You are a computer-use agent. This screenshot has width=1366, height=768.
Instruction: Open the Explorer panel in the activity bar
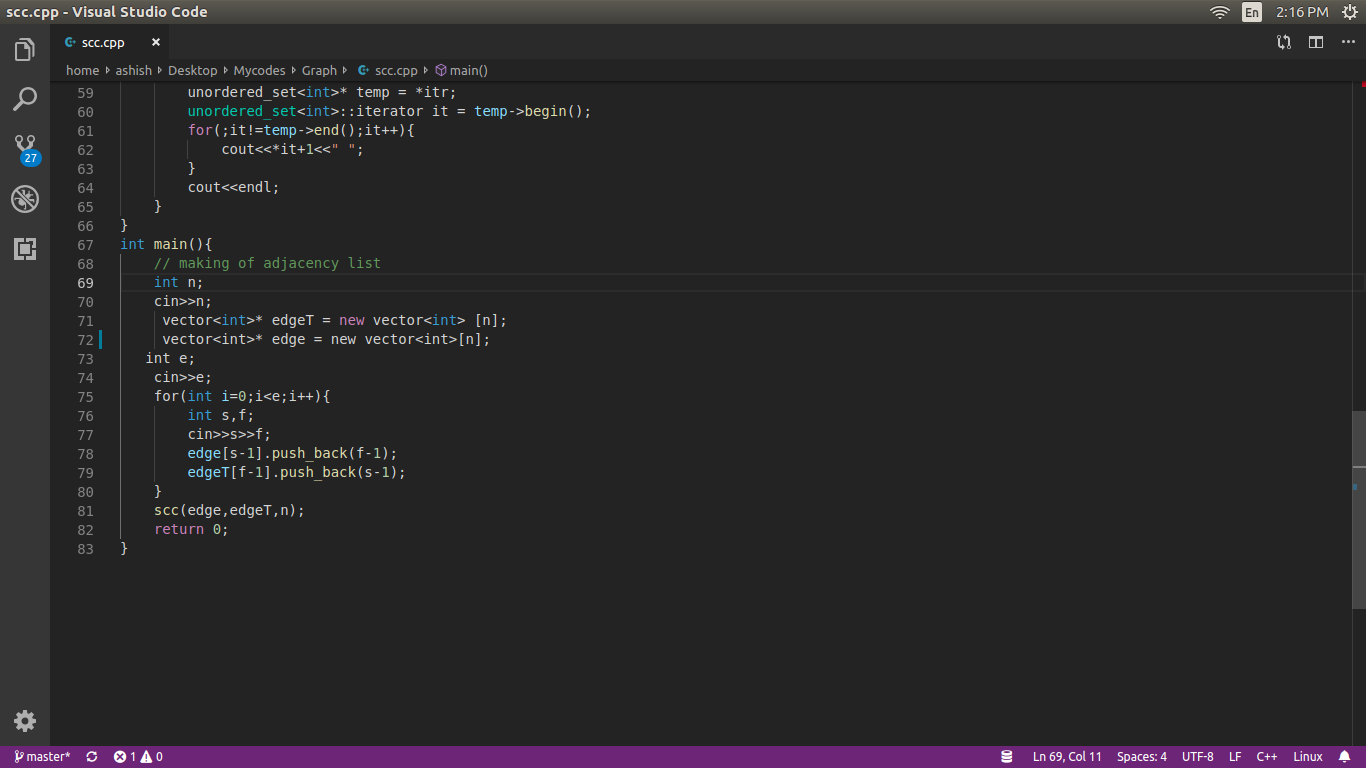click(25, 47)
